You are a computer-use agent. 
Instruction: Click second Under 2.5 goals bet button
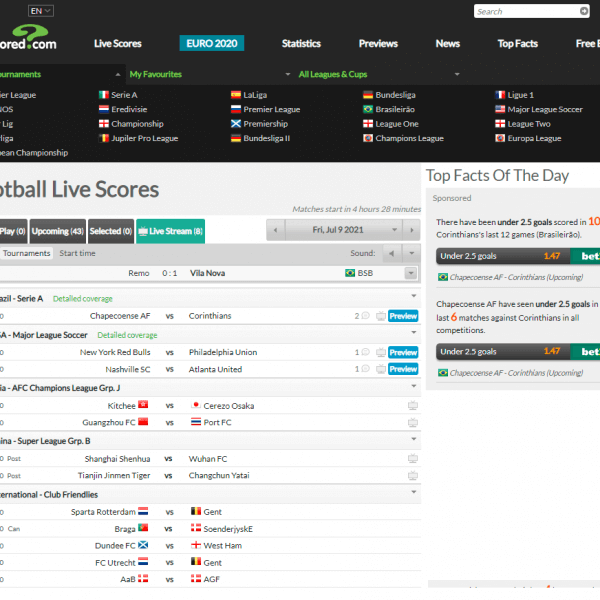(x=518, y=351)
